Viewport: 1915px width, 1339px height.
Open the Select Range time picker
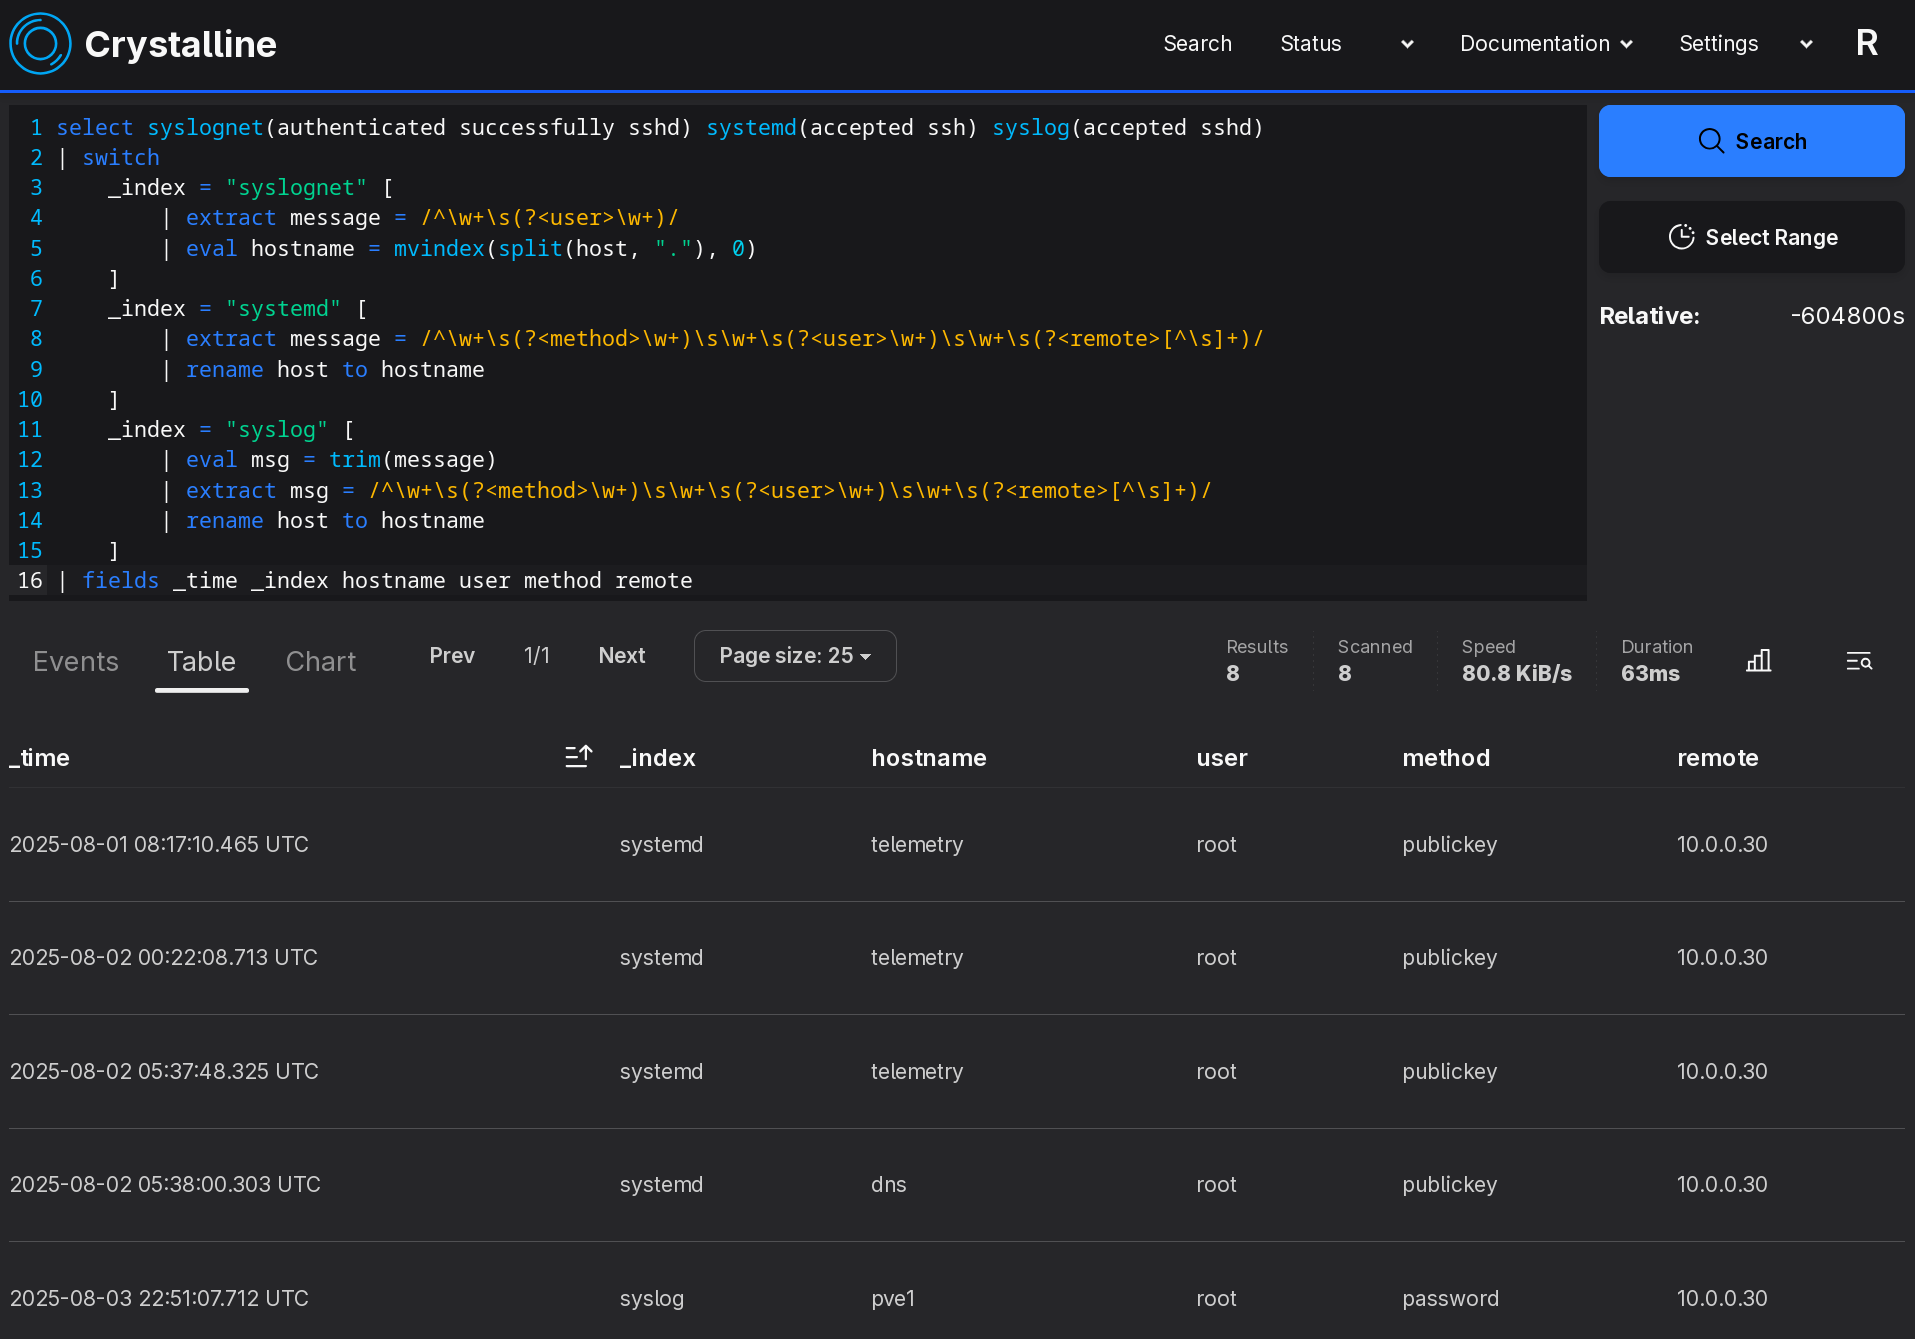point(1751,237)
